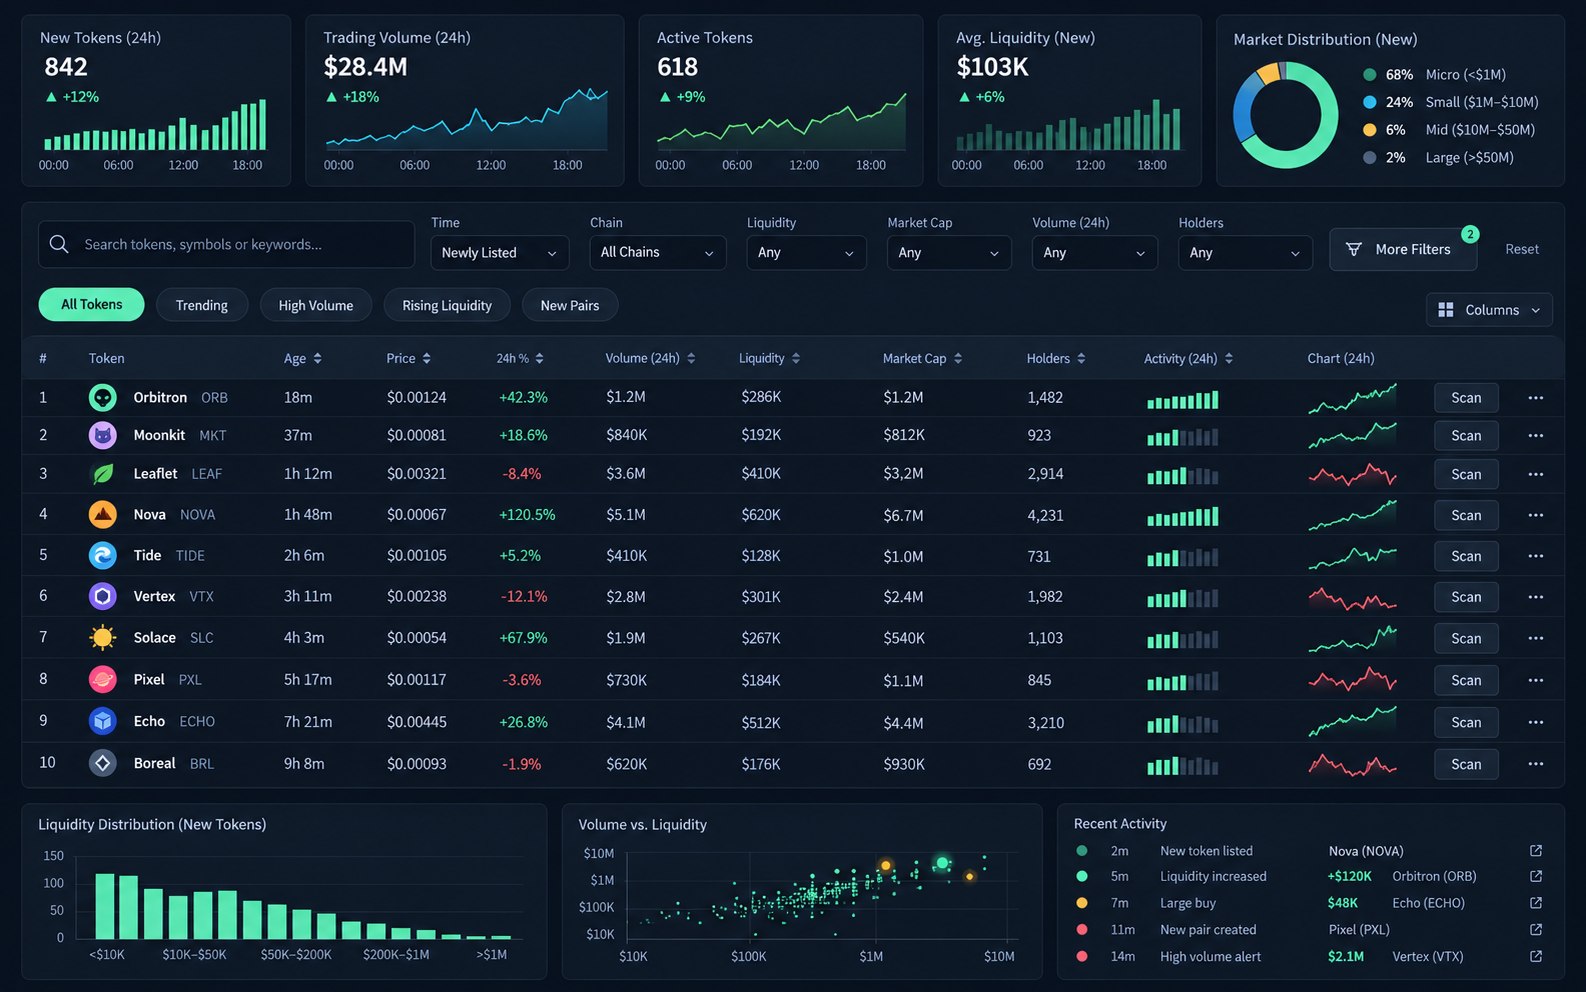Viewport: 1586px width, 992px height.
Task: Click the Trading Volume $28.4M value
Action: click(365, 67)
